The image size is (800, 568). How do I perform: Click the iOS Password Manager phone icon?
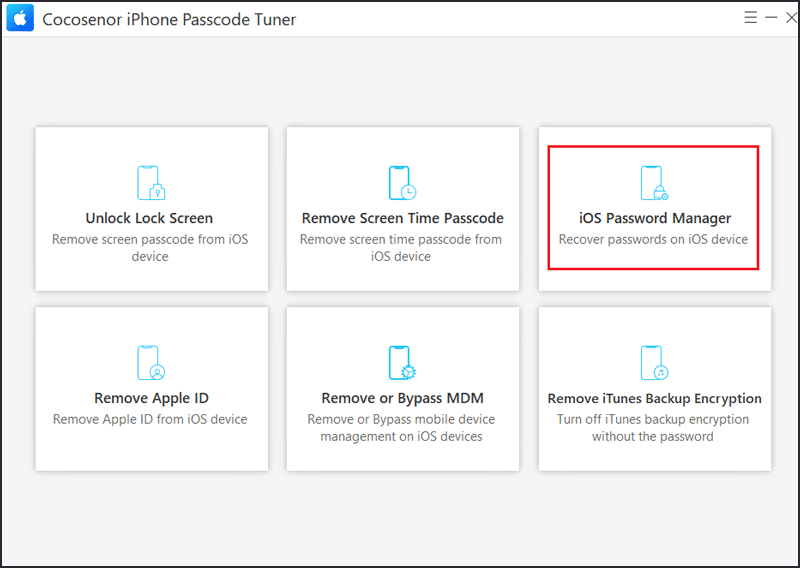click(x=655, y=183)
